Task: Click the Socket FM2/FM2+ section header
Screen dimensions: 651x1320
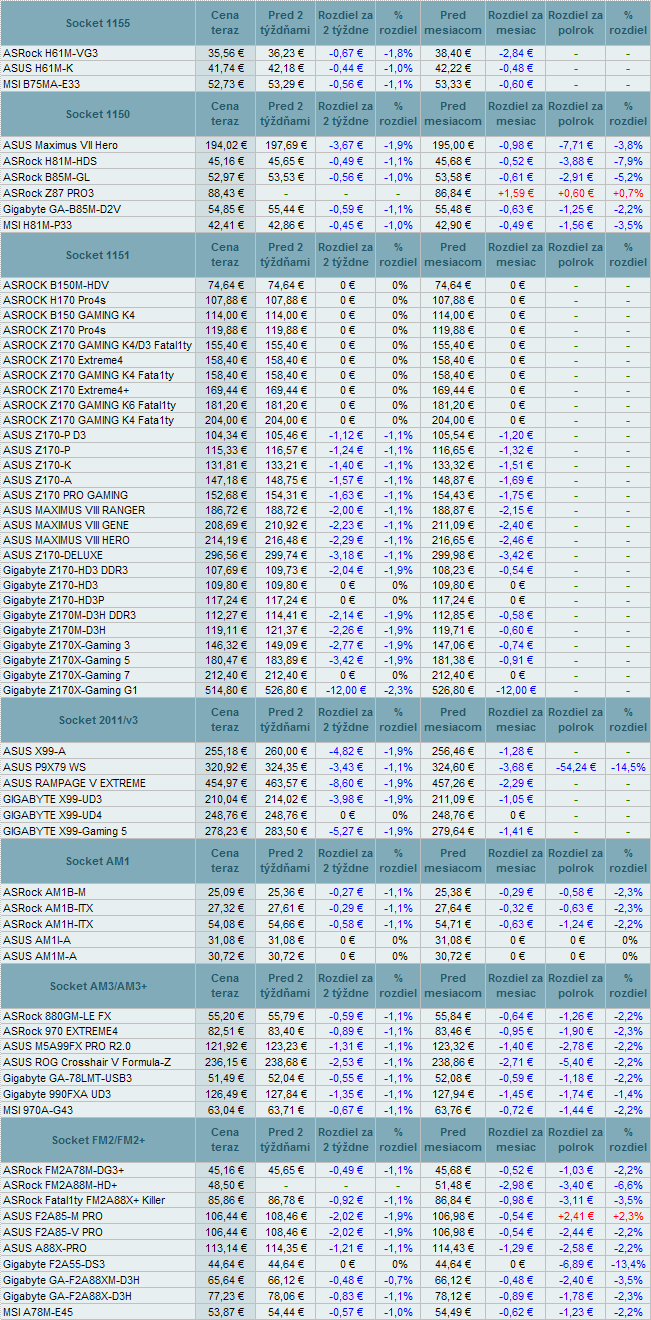Action: coord(97,1140)
